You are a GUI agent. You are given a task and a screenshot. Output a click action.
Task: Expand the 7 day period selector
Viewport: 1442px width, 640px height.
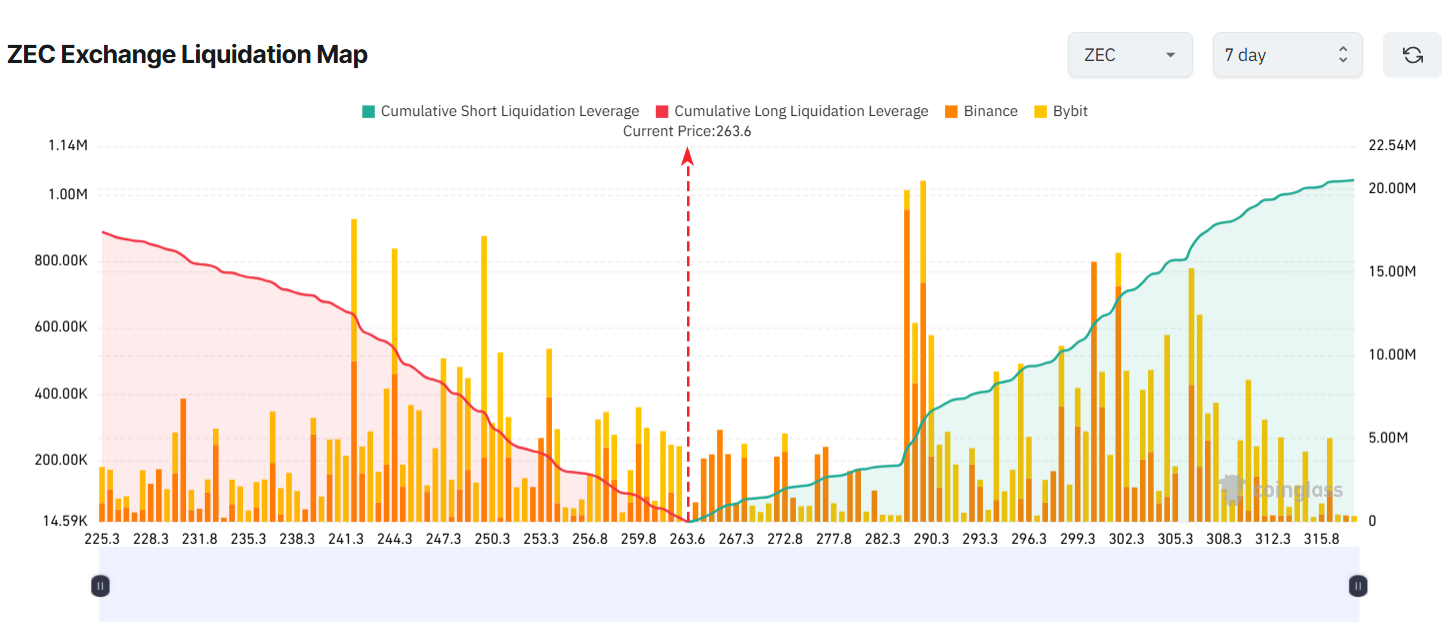click(1287, 55)
